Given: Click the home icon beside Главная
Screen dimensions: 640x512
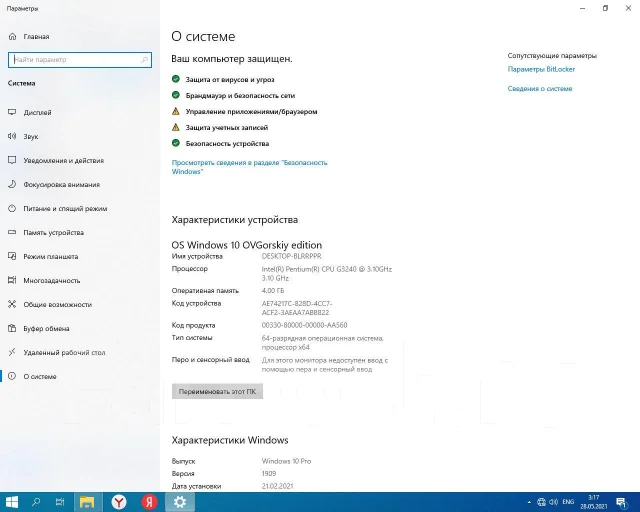Looking at the screenshot, I should tap(13, 36).
